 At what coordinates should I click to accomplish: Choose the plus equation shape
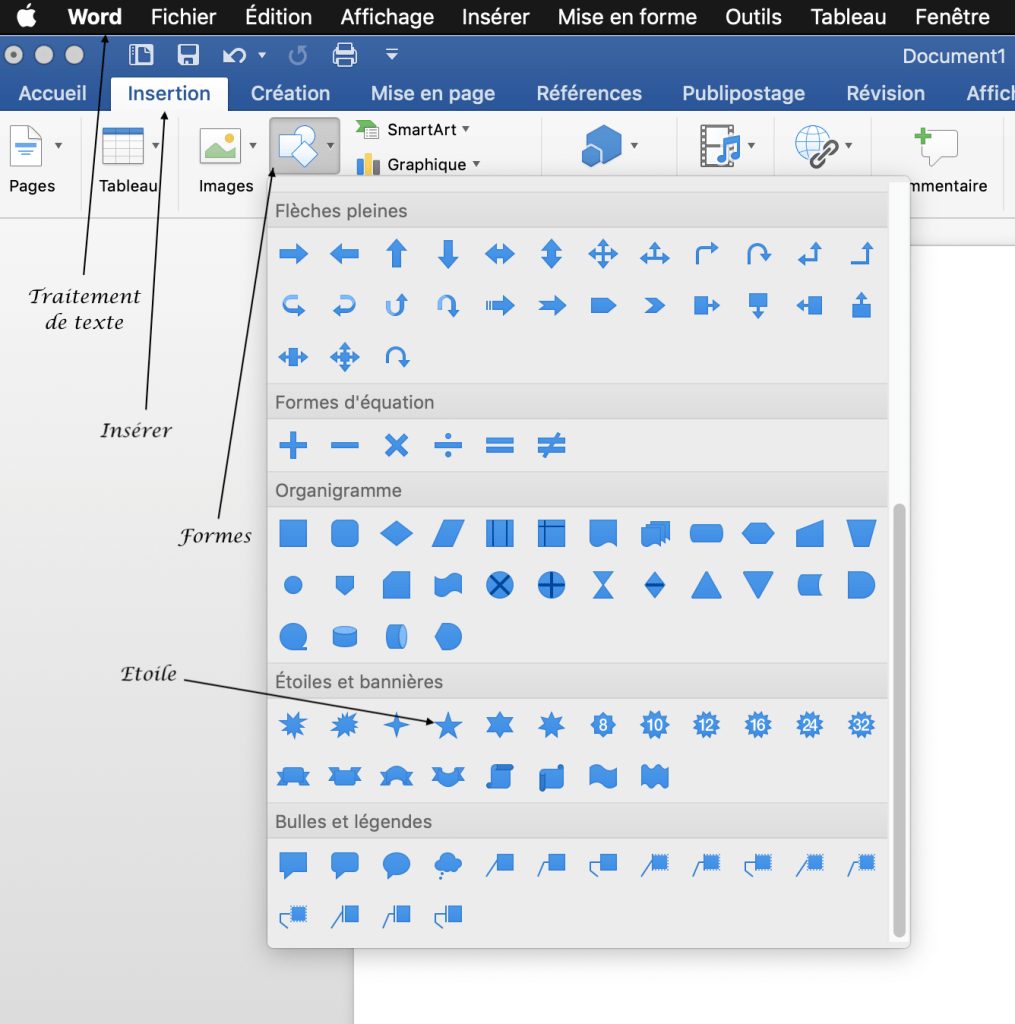click(x=293, y=445)
